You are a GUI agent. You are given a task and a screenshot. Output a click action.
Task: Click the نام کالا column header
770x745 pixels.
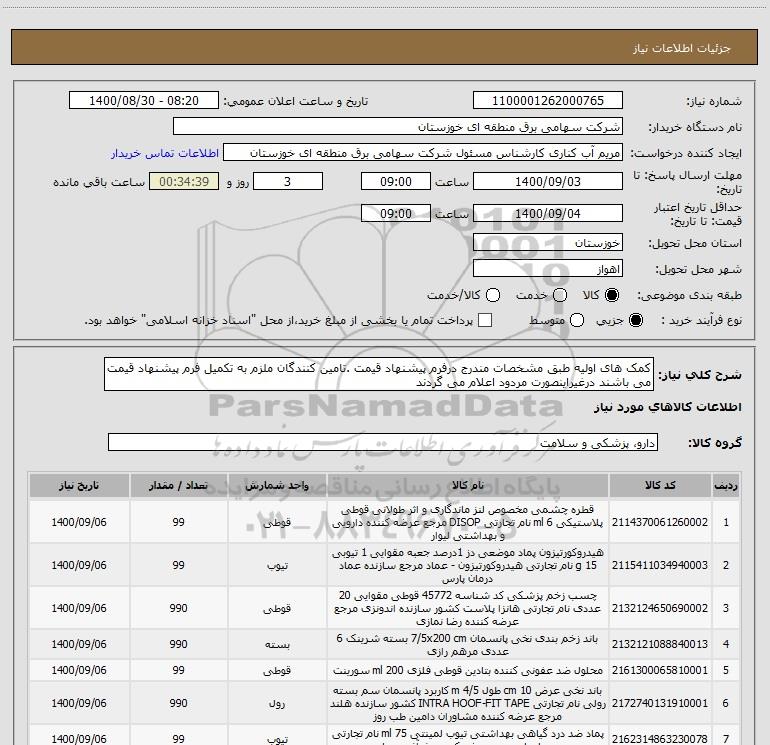point(465,485)
